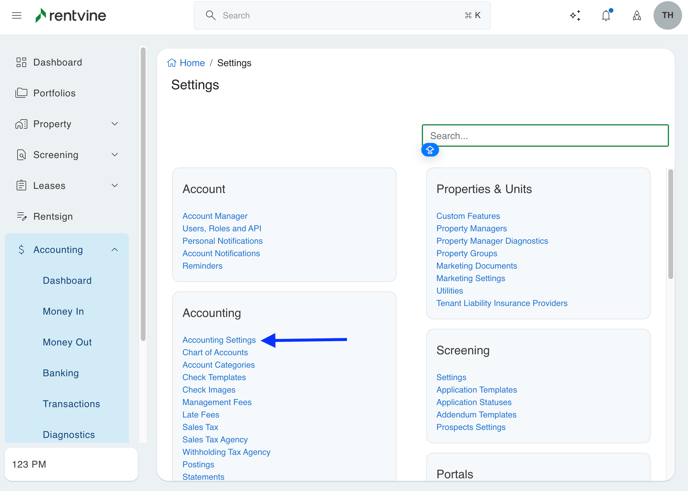Open the hamburger menu icon
This screenshot has width=688, height=491.
click(16, 16)
